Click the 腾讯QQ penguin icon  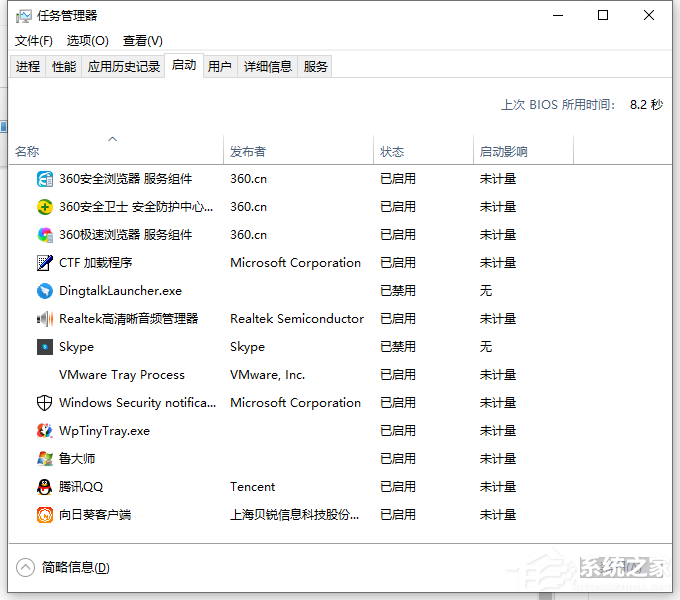point(45,487)
